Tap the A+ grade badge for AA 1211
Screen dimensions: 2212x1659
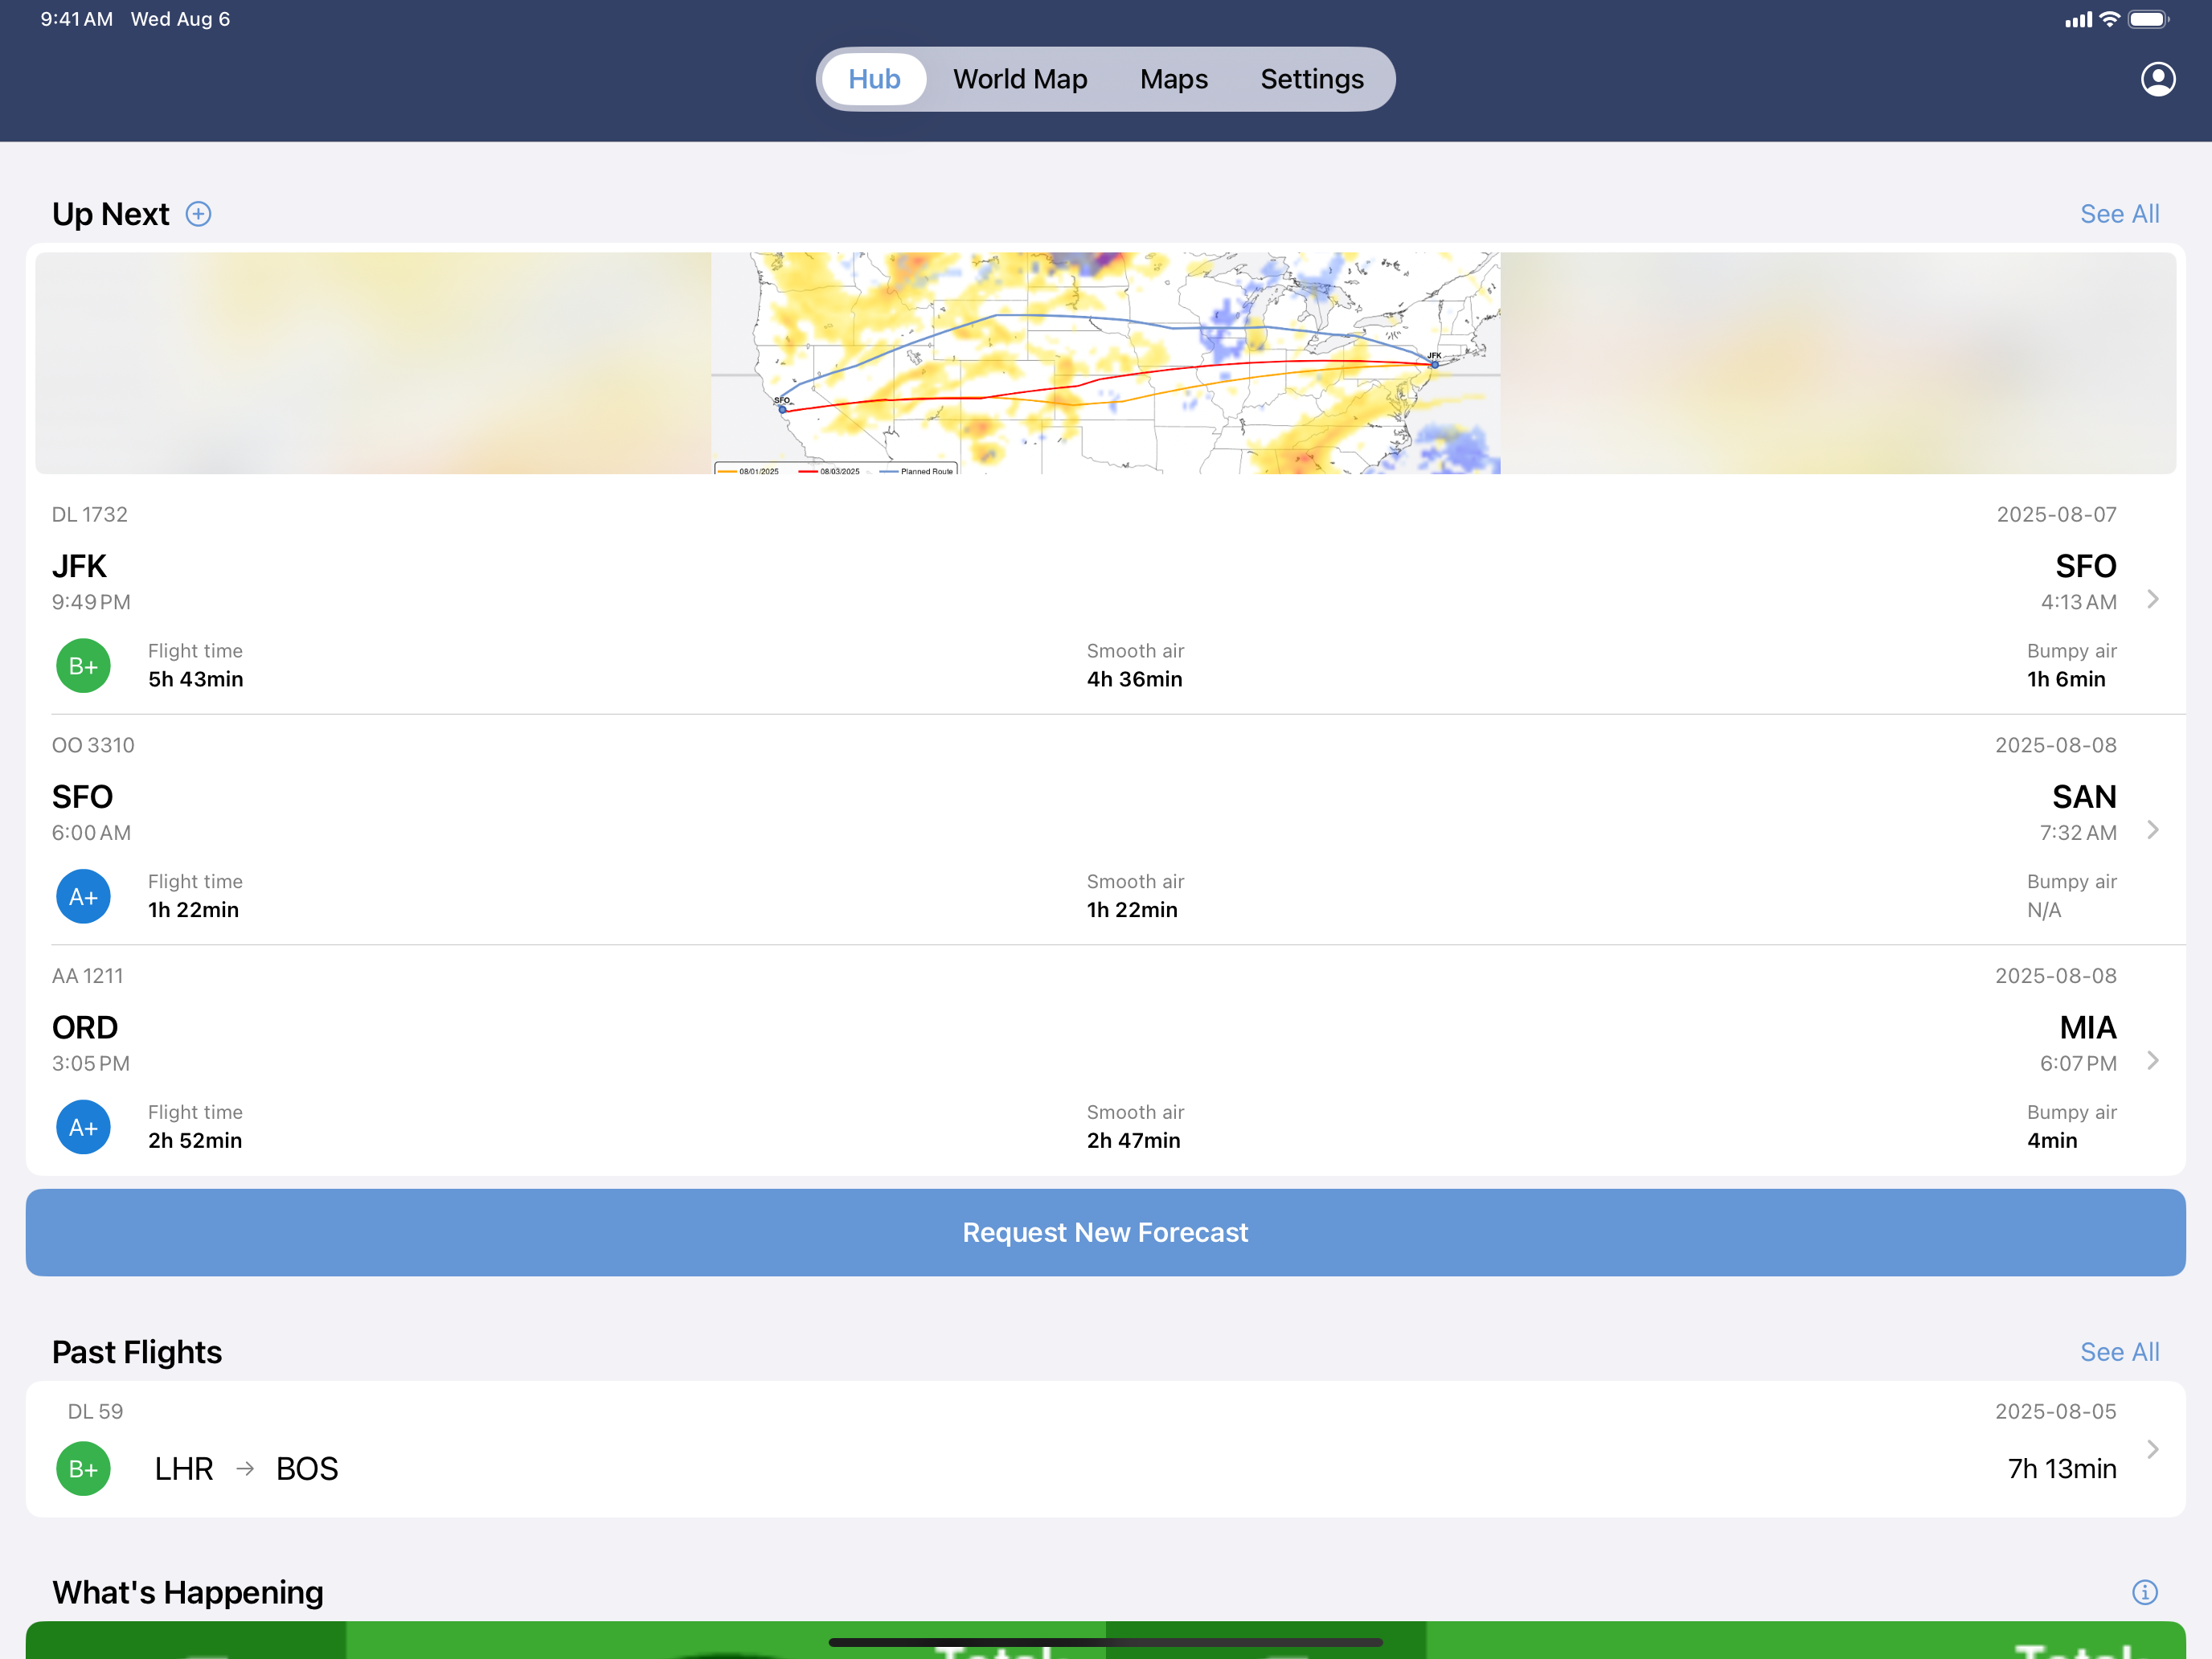tap(83, 1127)
